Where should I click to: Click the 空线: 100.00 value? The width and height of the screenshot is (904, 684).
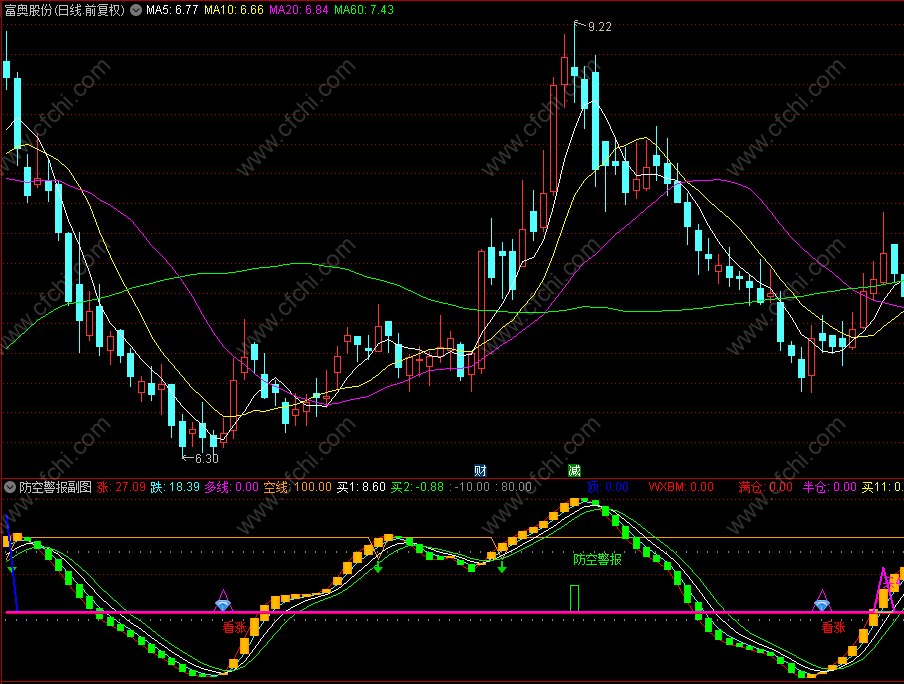click(297, 487)
